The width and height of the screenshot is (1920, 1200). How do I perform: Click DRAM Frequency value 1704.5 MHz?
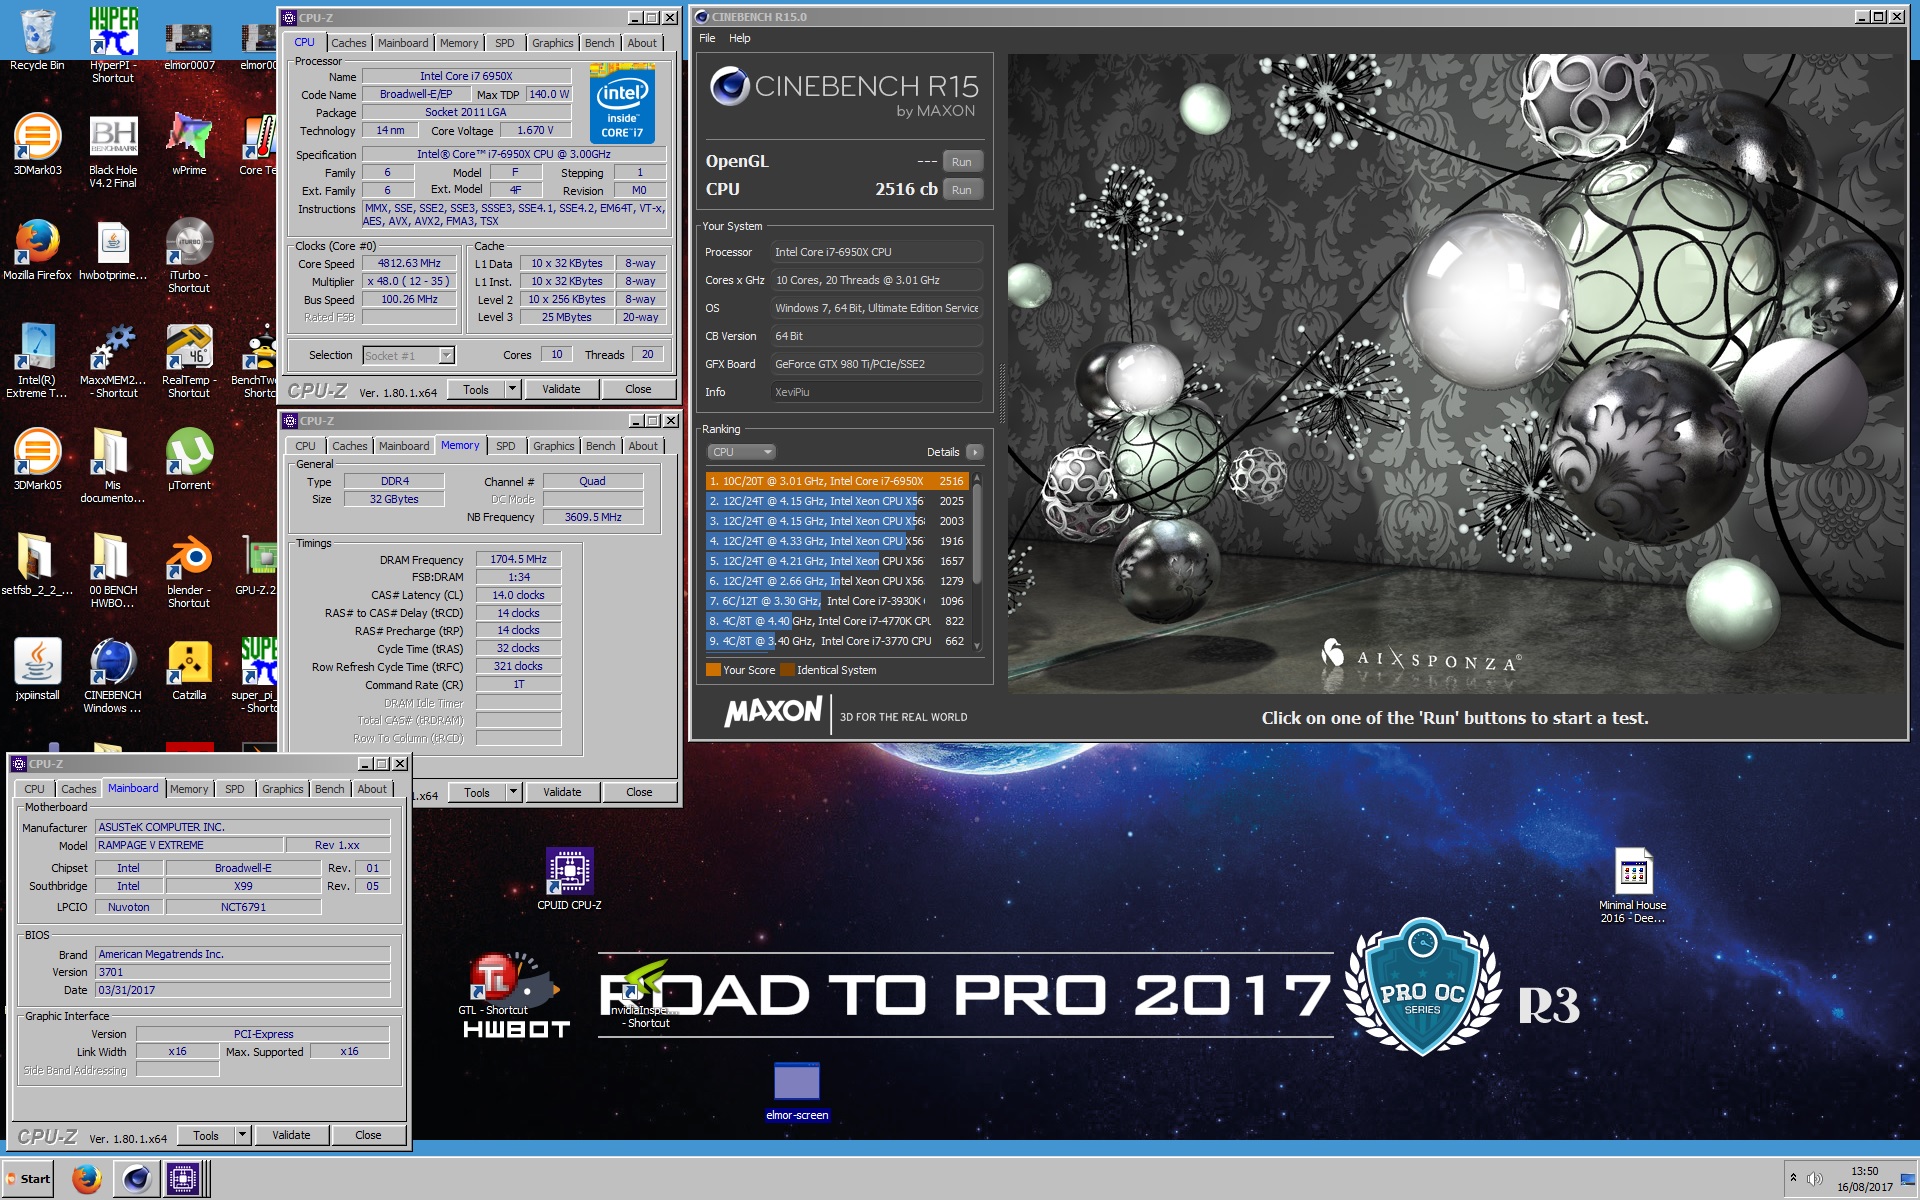click(518, 560)
